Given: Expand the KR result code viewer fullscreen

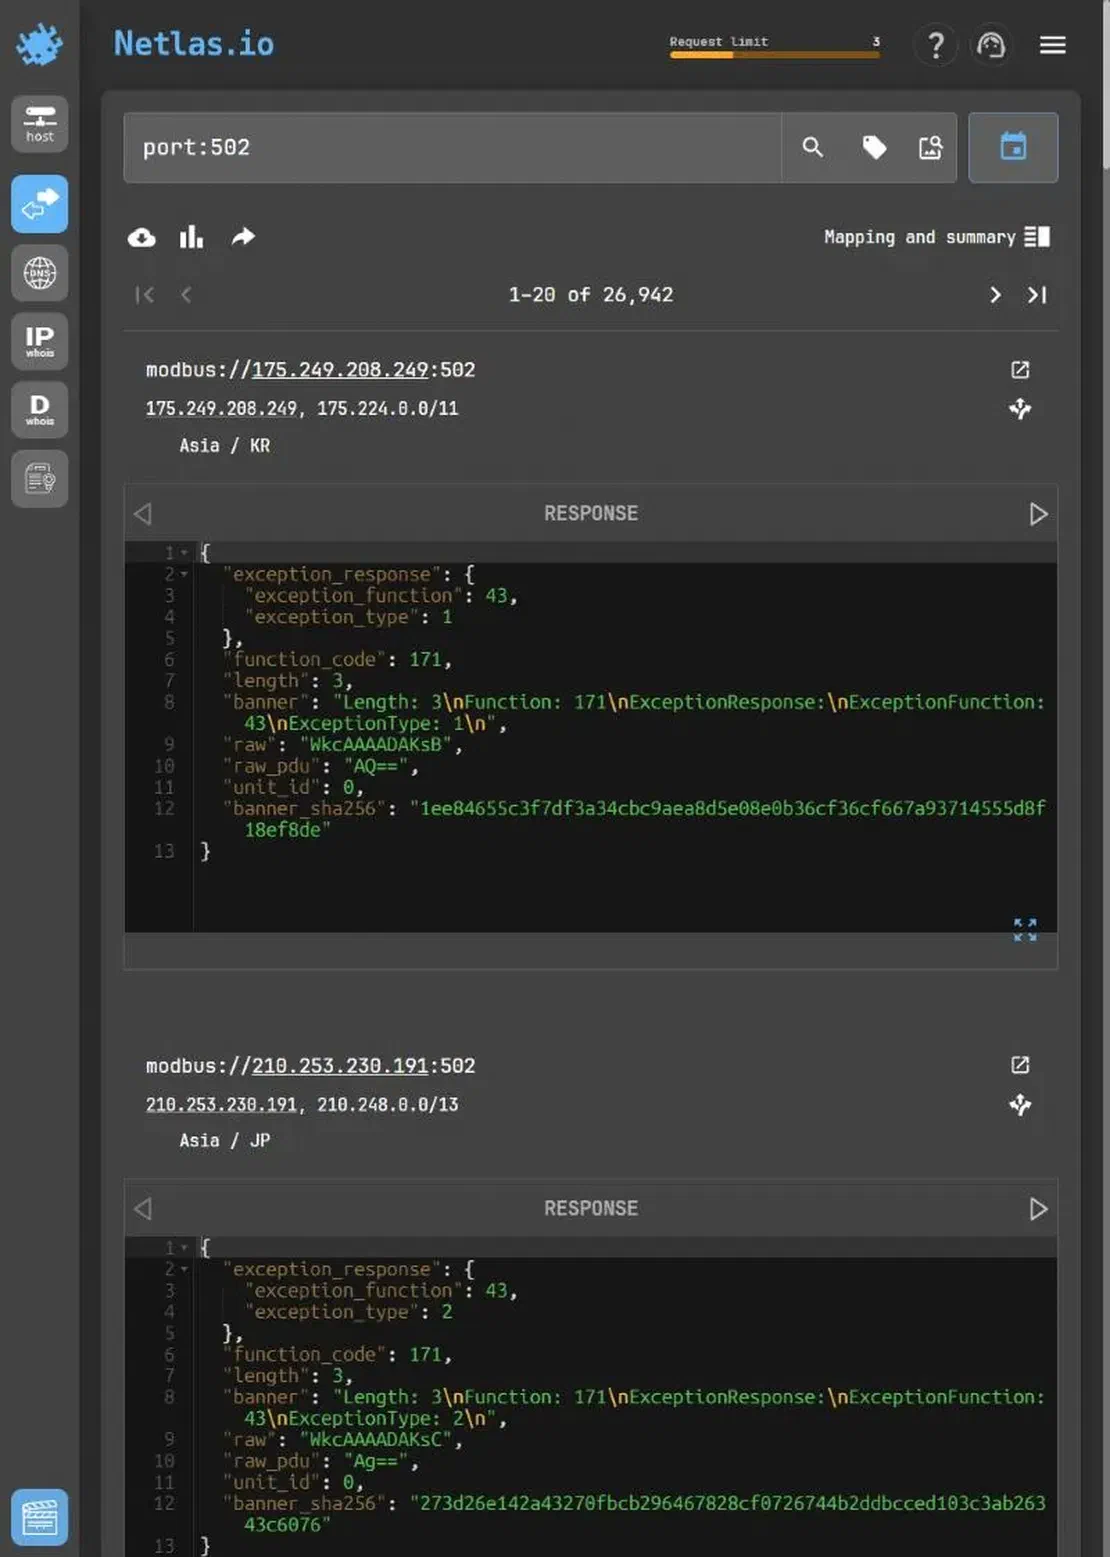Looking at the screenshot, I should [x=1025, y=930].
